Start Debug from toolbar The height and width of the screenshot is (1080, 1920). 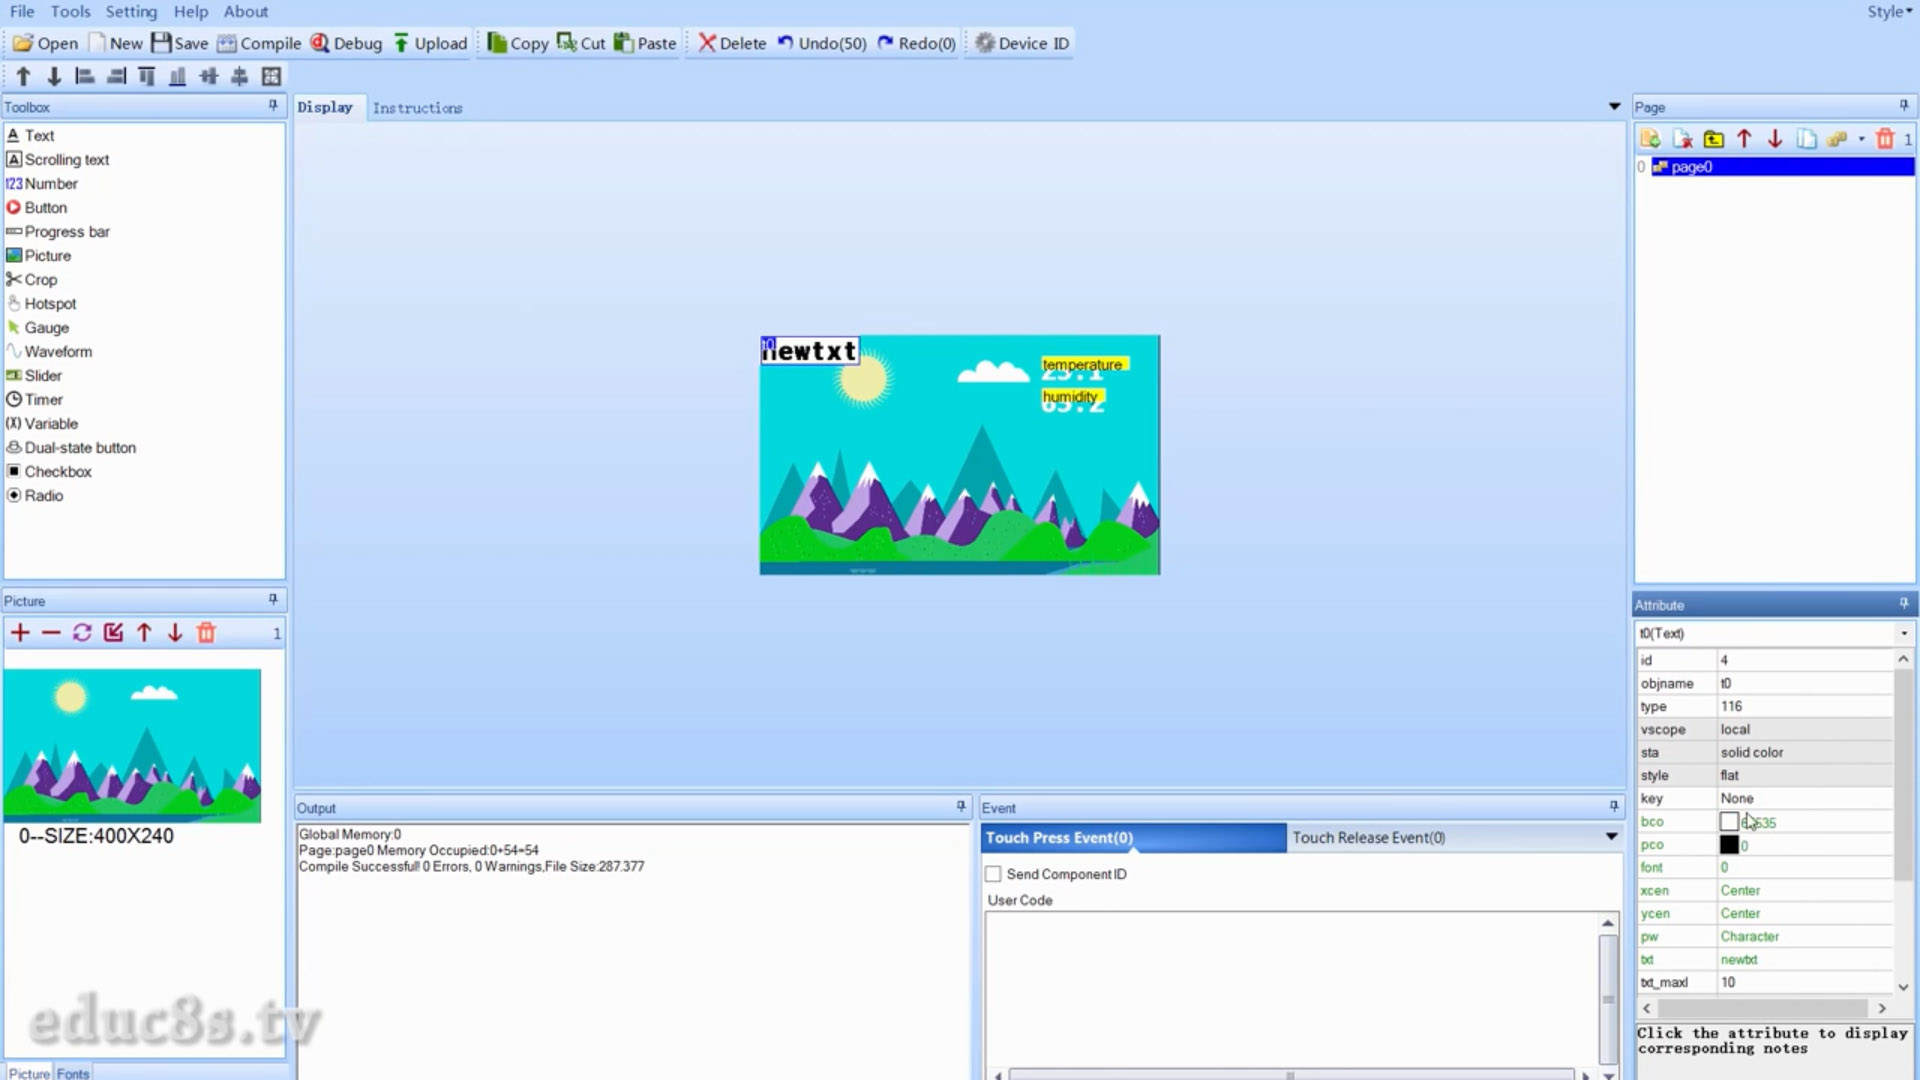point(346,43)
